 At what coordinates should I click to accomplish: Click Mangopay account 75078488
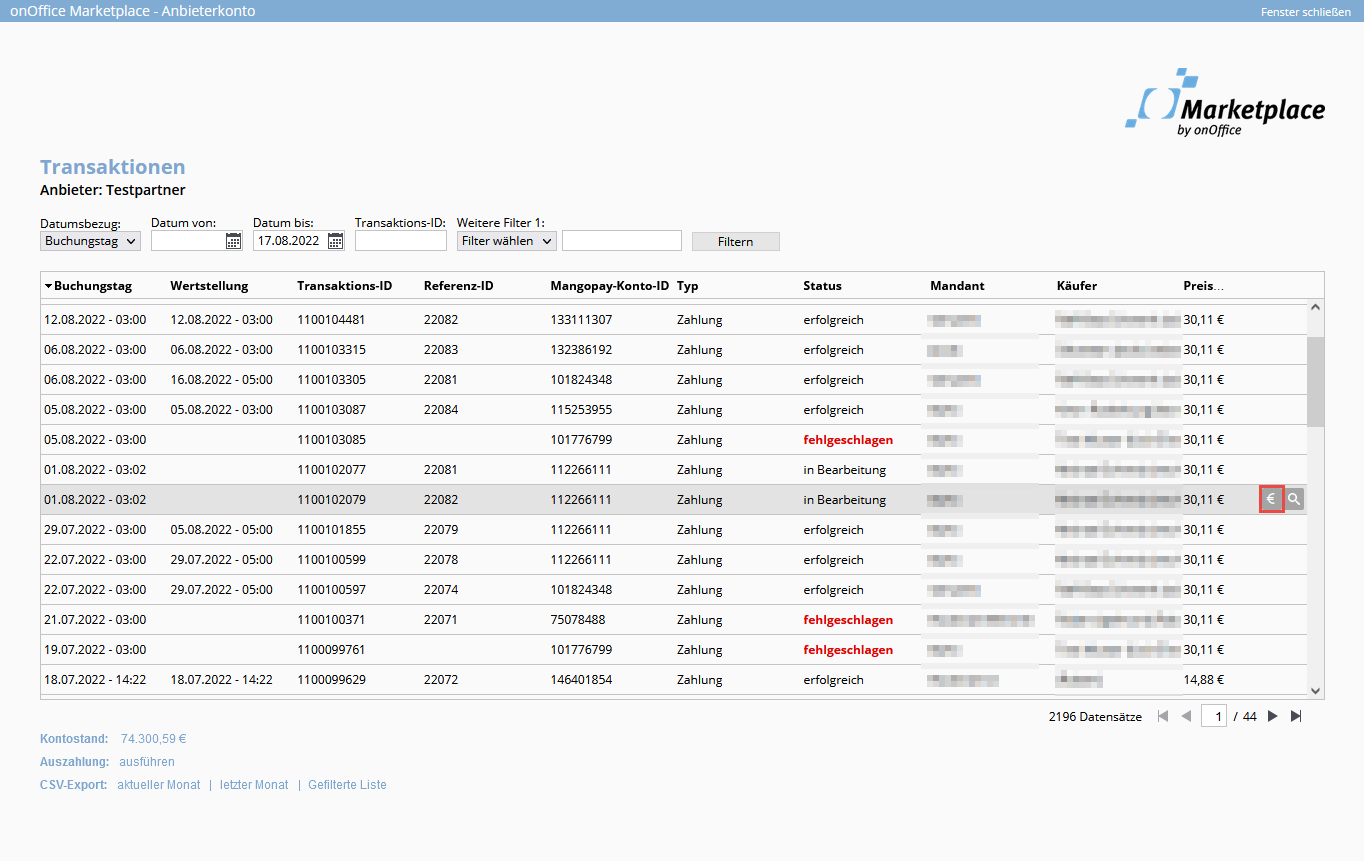tap(578, 620)
